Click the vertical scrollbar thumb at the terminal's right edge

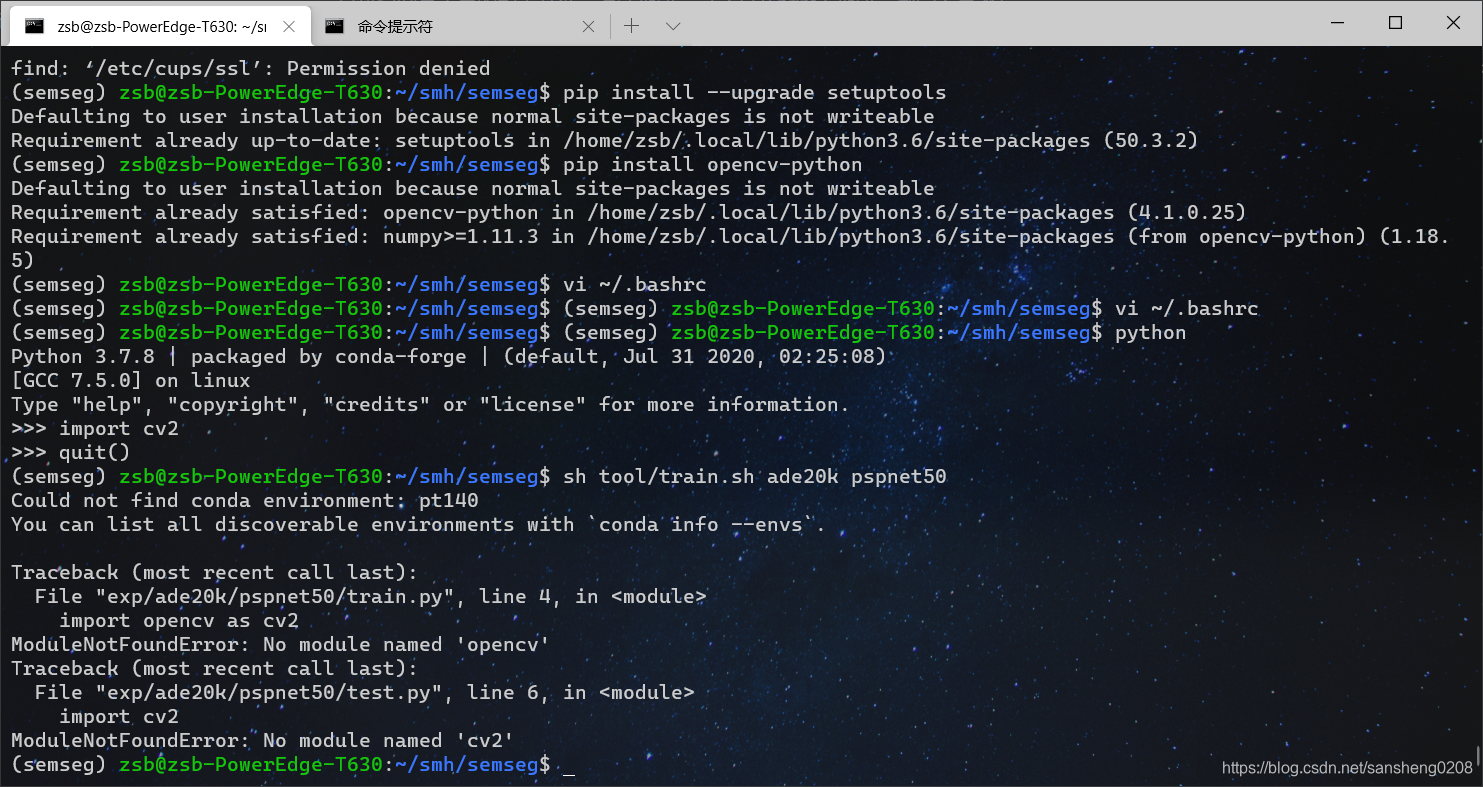tap(1478, 754)
